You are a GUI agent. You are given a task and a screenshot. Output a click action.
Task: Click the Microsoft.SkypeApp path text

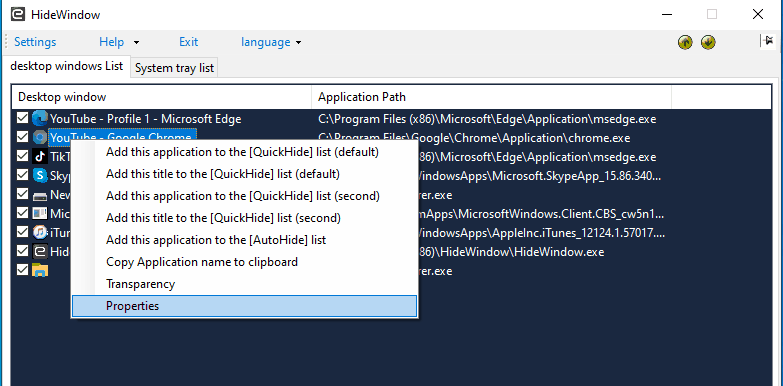(541, 176)
